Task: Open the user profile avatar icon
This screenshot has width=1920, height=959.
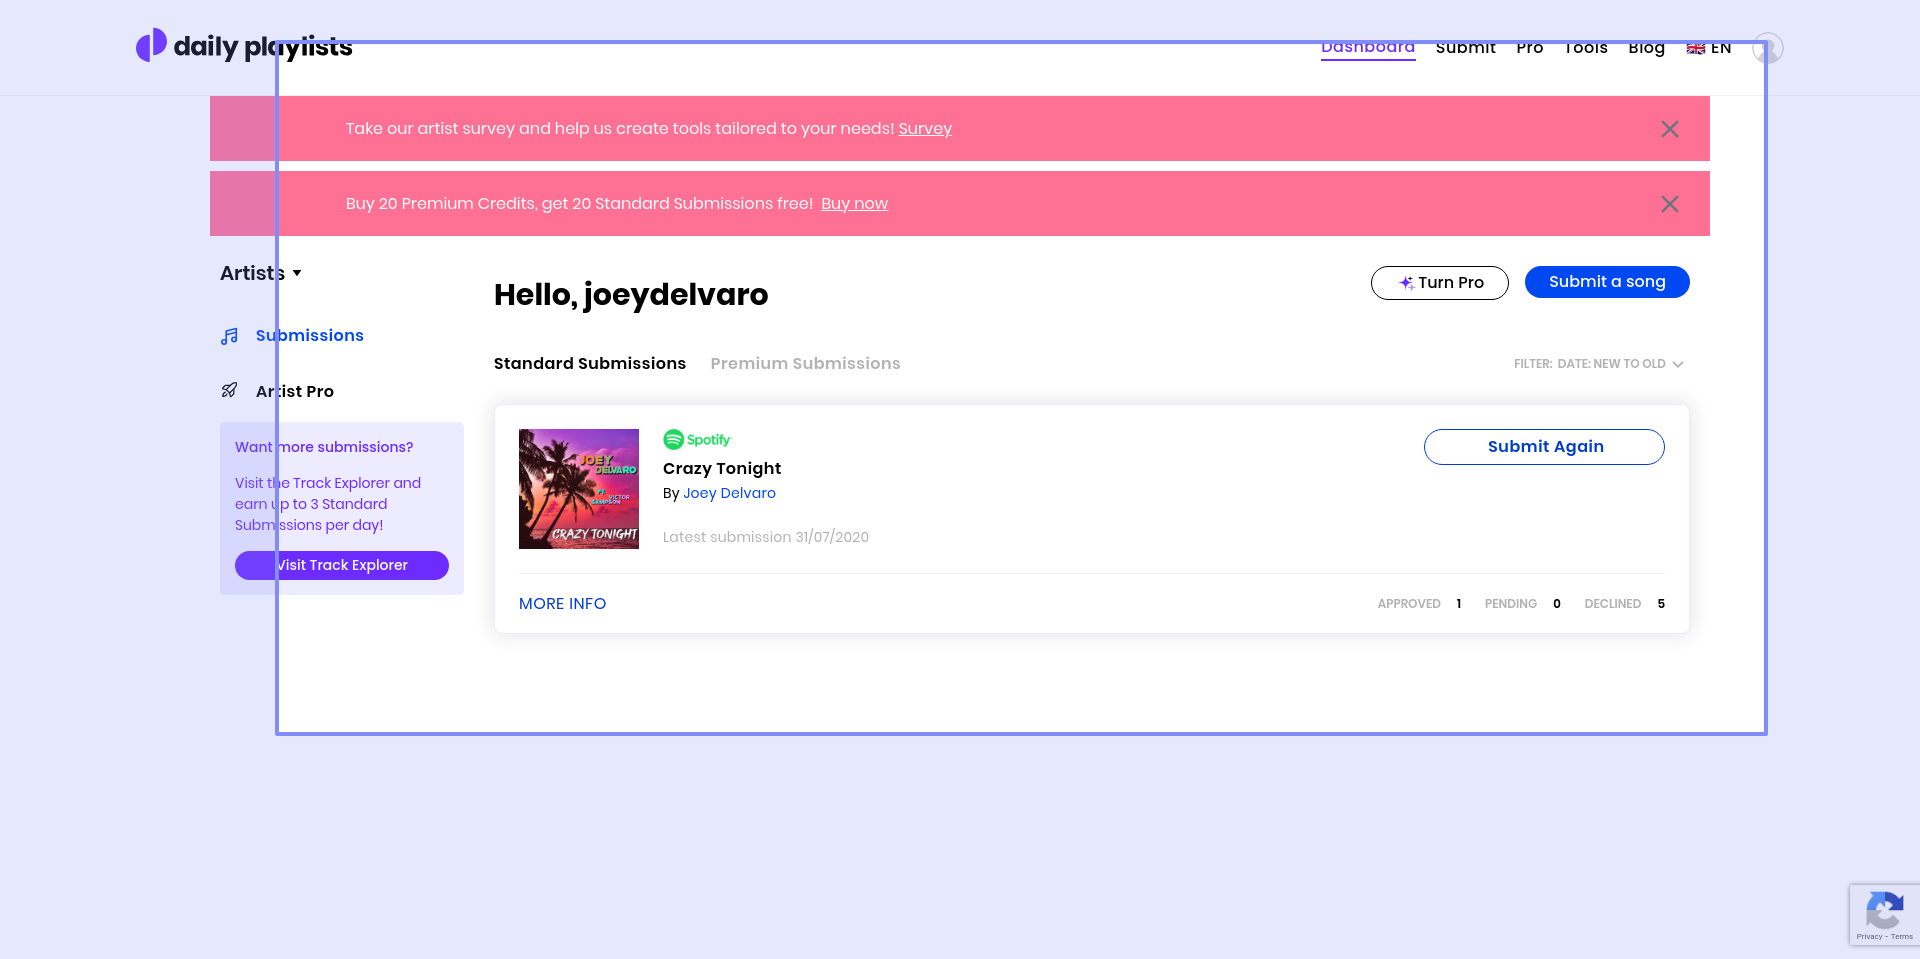Action: (1767, 48)
